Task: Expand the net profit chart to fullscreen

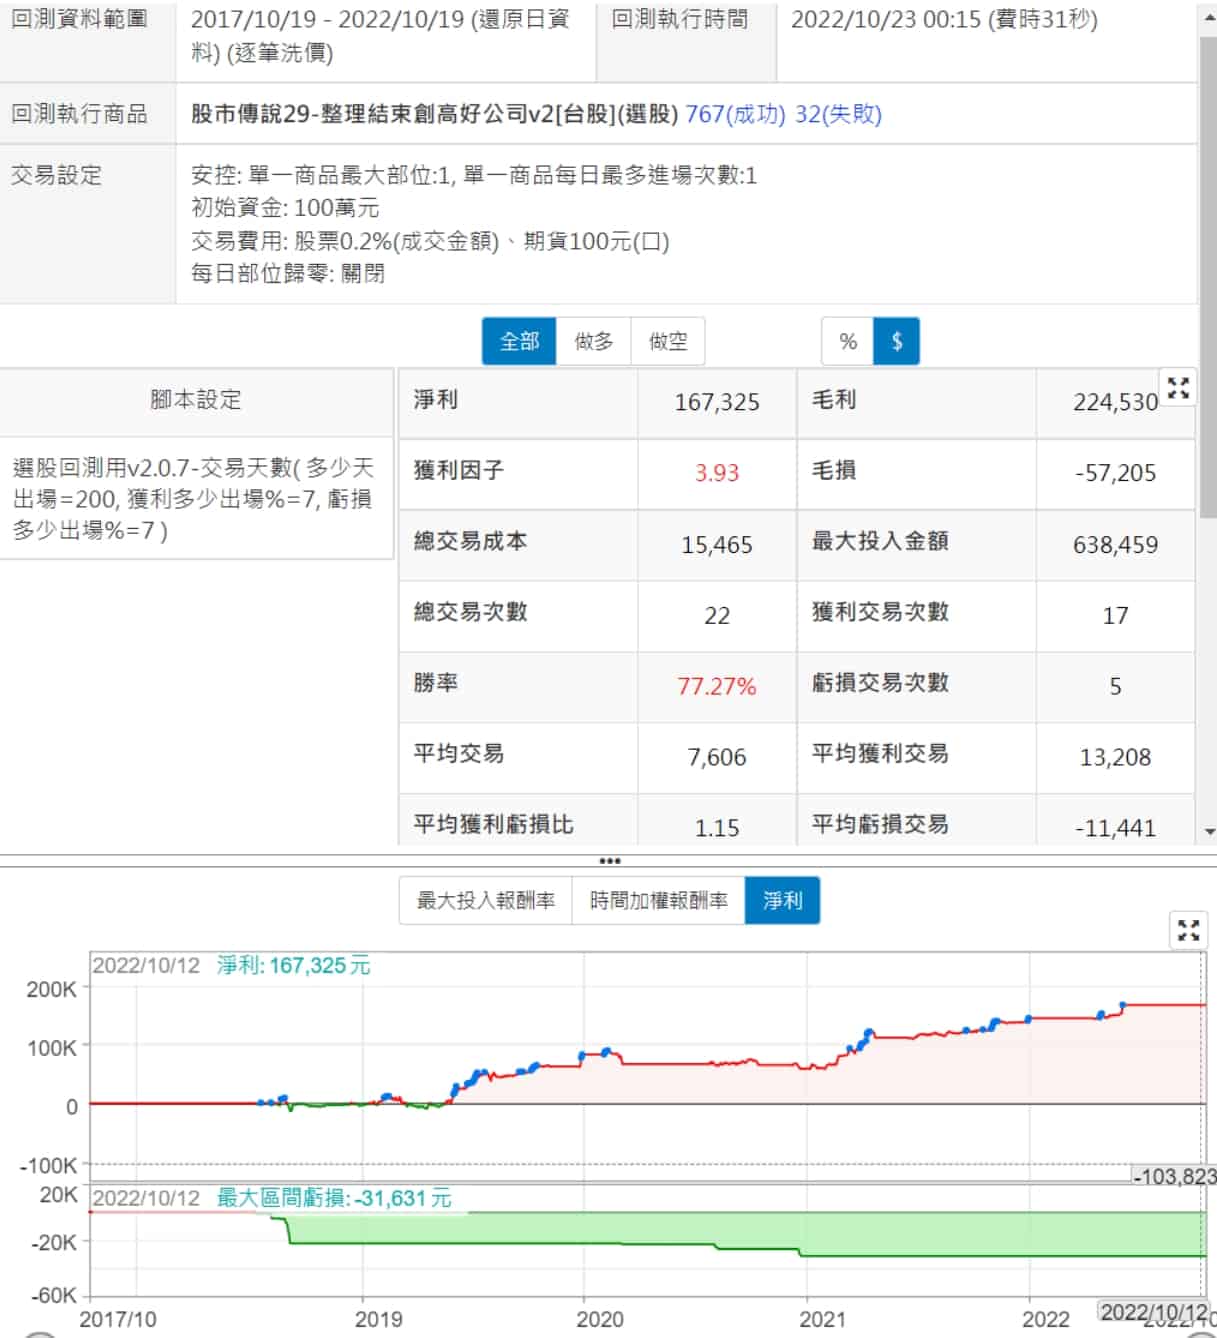Action: coord(1188,931)
